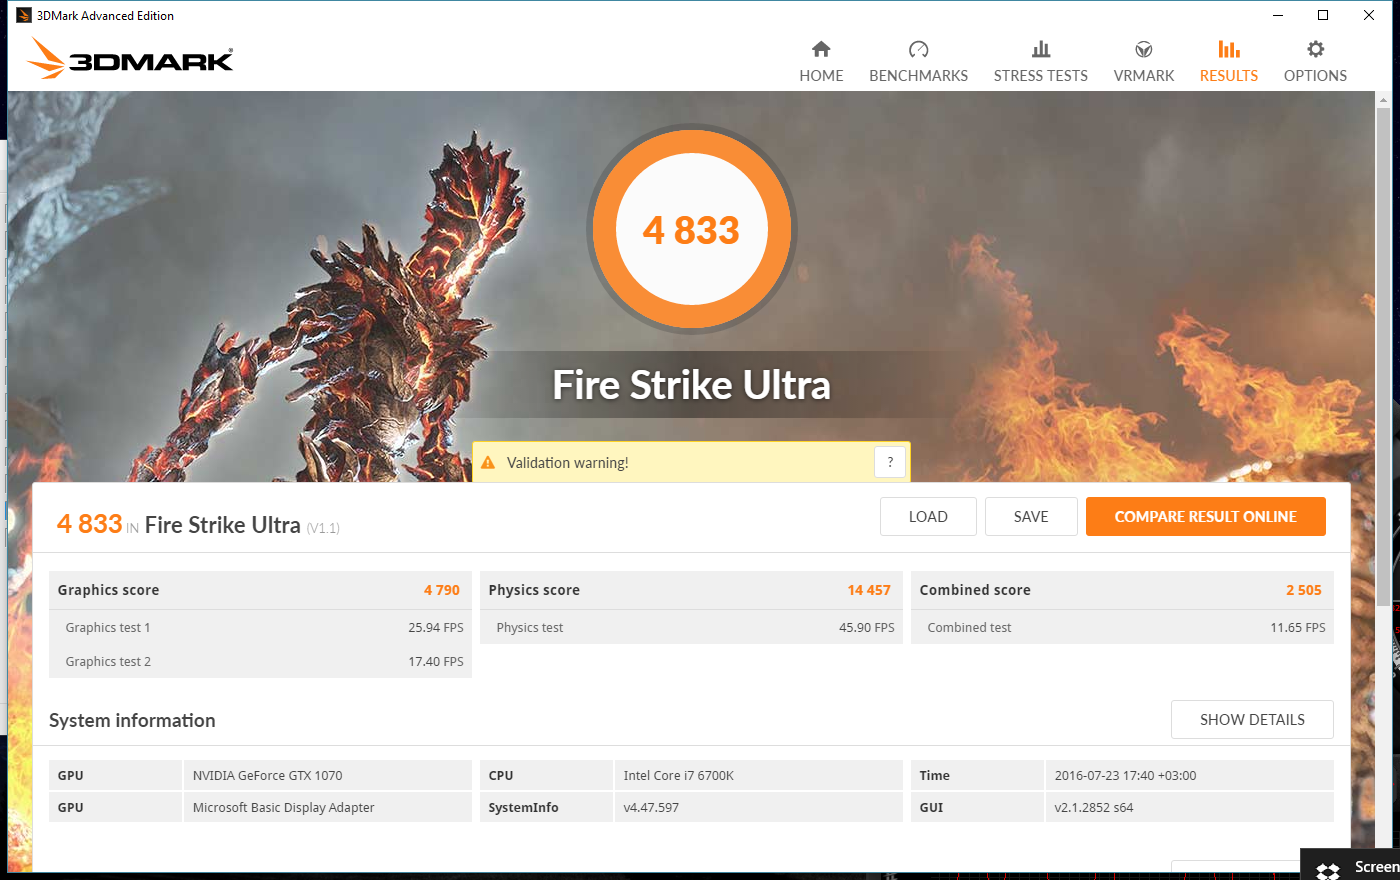Open the STRESS TESTS bar chart icon
1400x880 pixels.
(x=1041, y=49)
